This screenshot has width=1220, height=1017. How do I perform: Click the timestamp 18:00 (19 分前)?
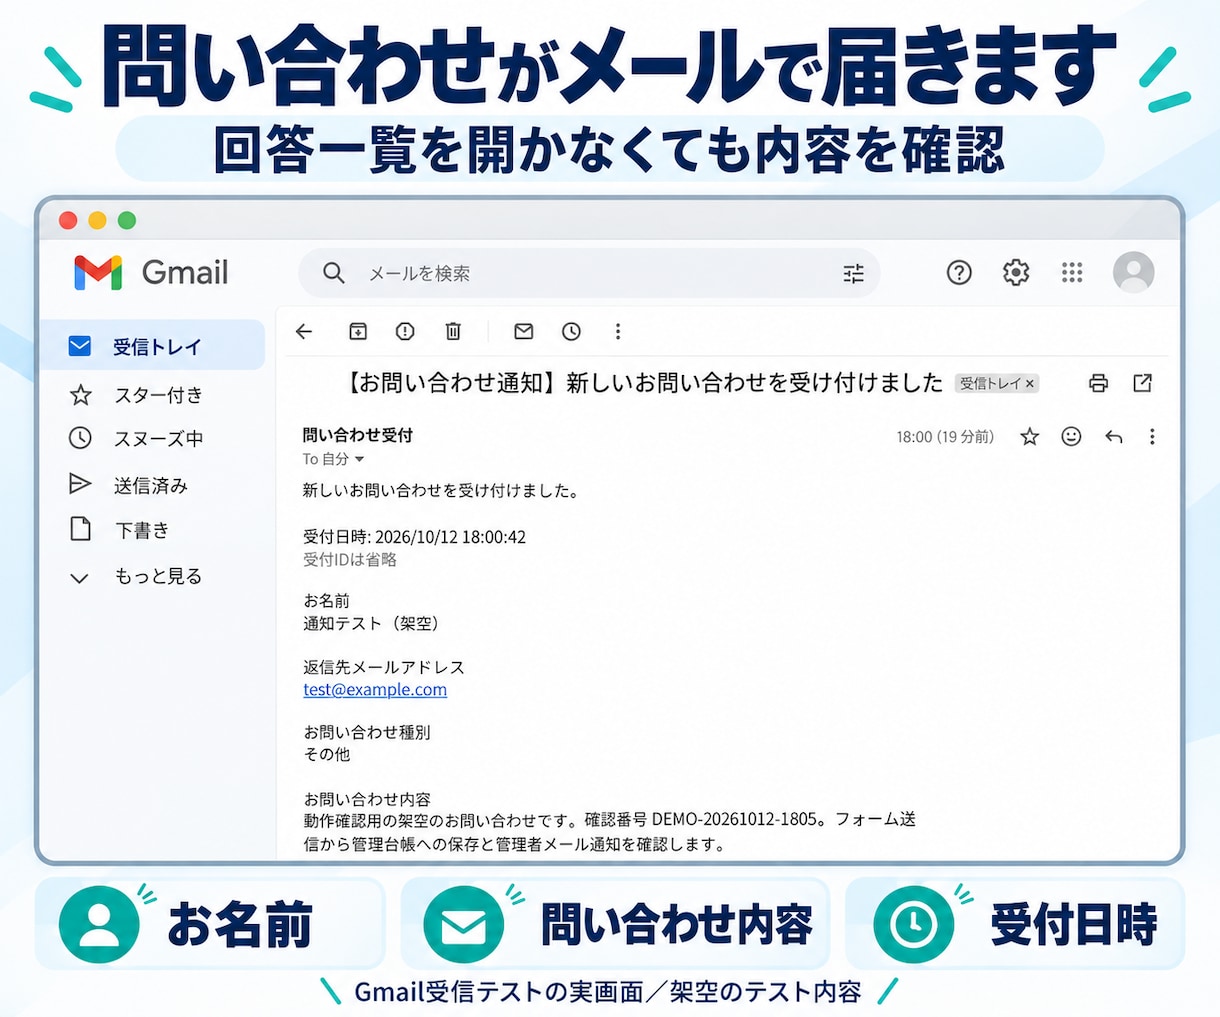[945, 437]
